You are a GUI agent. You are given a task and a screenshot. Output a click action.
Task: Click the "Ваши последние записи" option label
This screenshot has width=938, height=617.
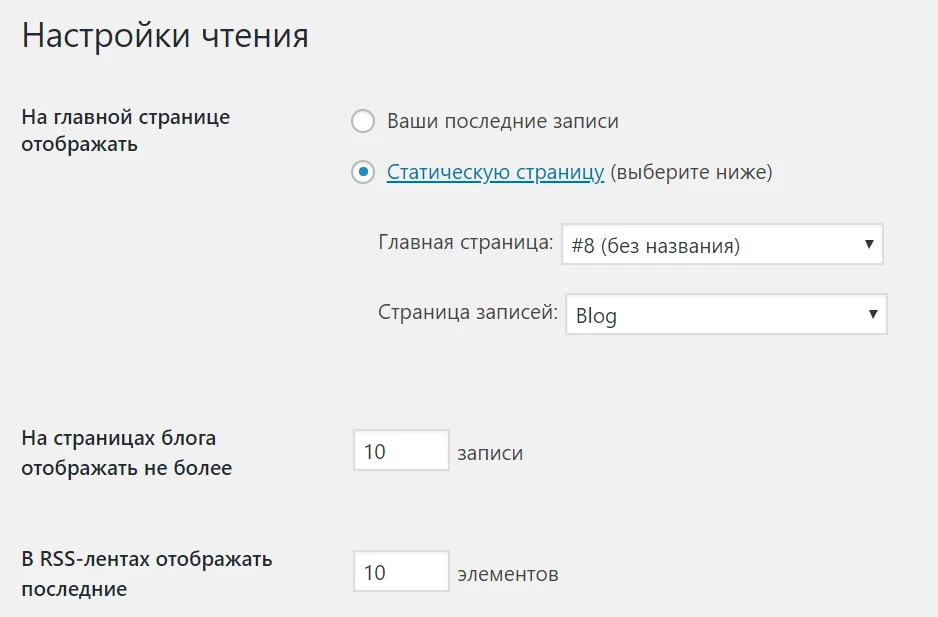[x=503, y=122]
